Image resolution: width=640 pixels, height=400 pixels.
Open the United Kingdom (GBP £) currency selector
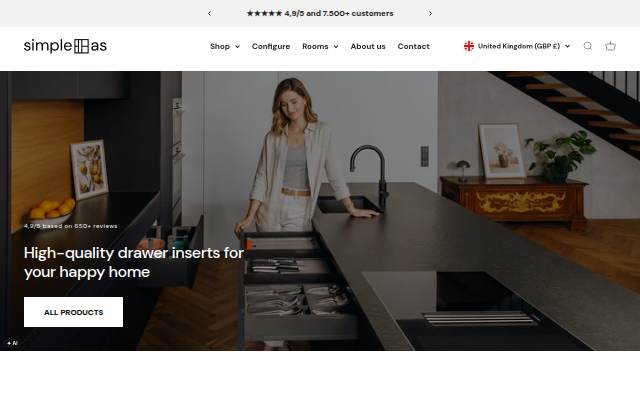(517, 46)
